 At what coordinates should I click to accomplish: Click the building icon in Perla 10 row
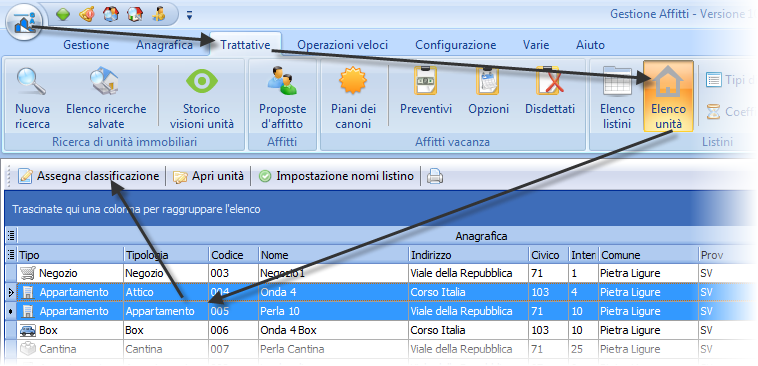point(28,311)
